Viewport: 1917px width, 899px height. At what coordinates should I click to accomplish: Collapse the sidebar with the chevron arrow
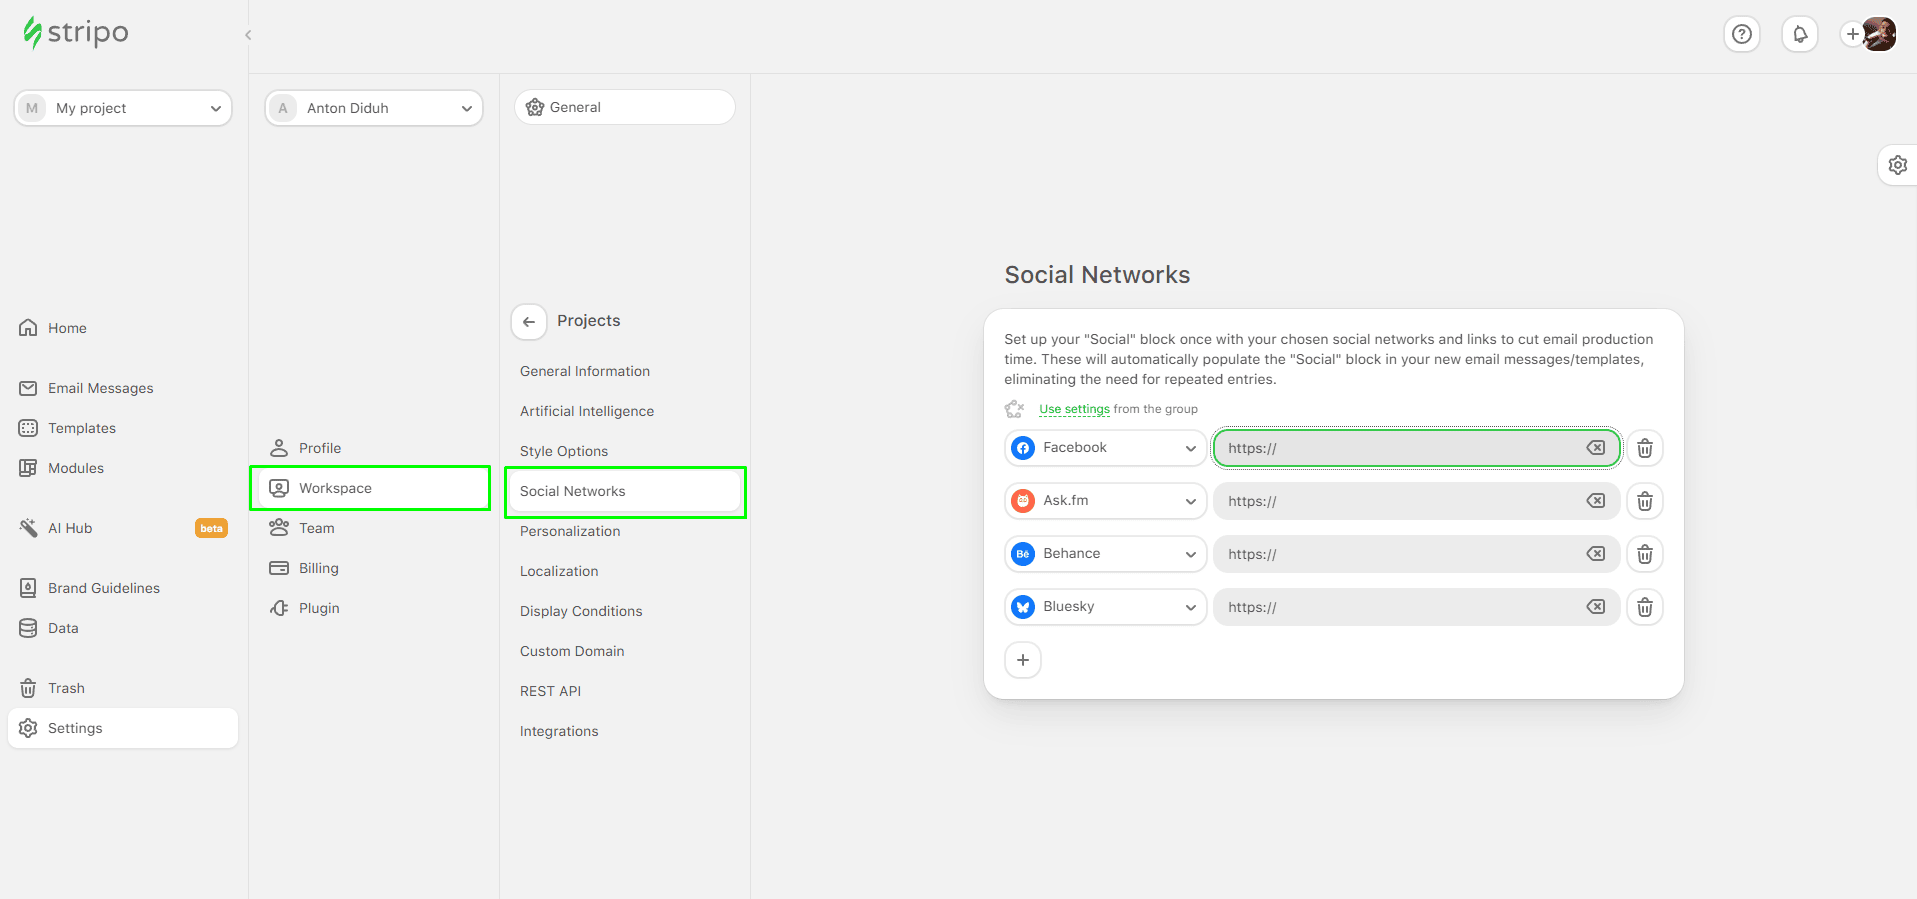point(248,35)
